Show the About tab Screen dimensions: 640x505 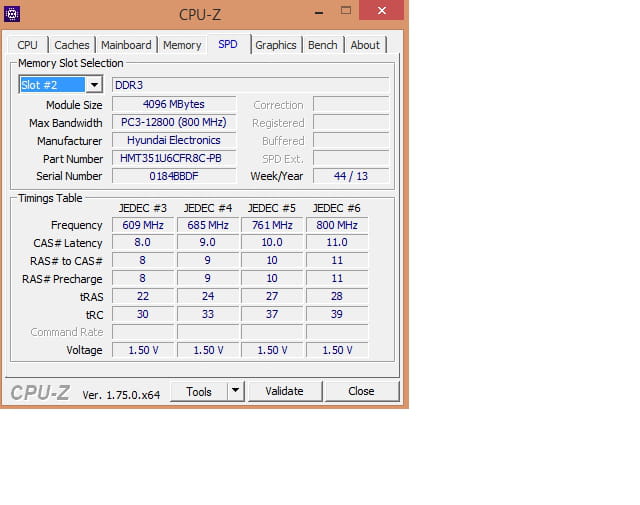tap(365, 45)
